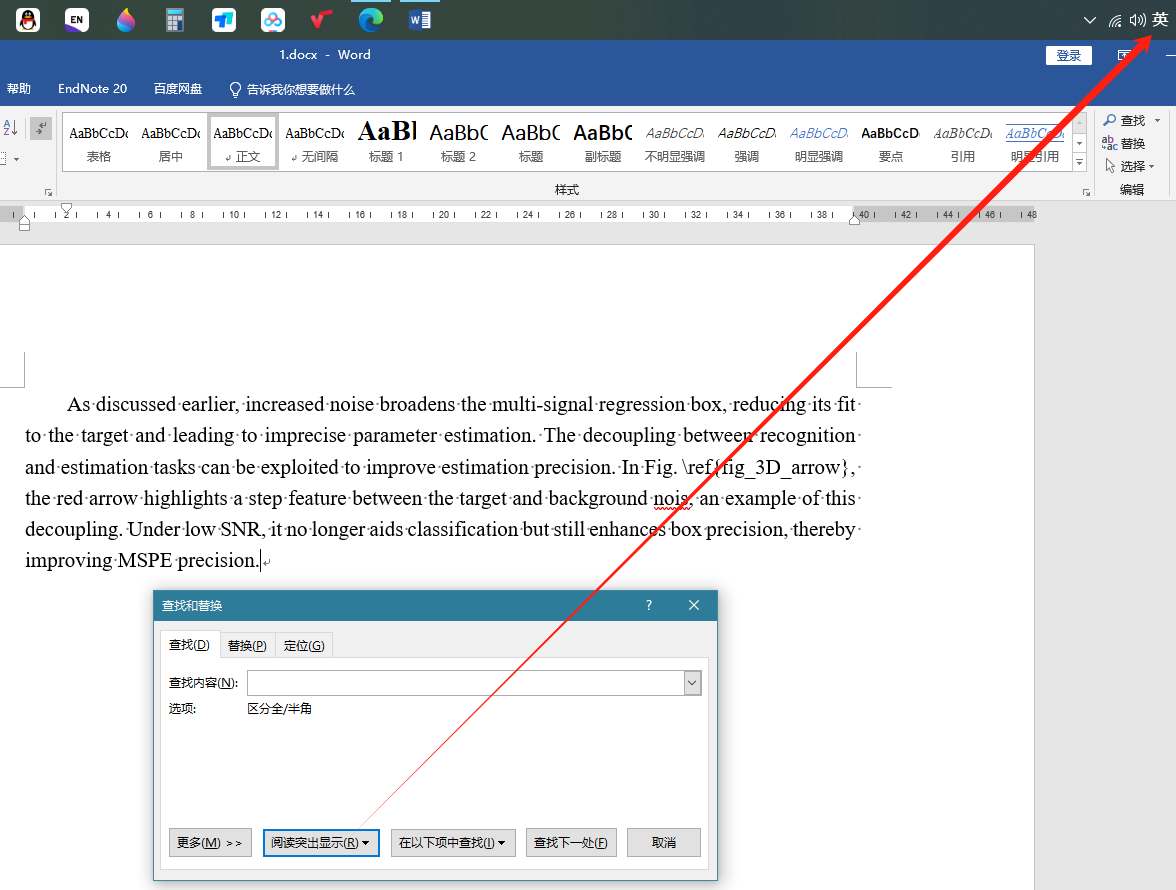Click the 查找下一处 button
Screen dimensions: 1176x890
coord(571,842)
